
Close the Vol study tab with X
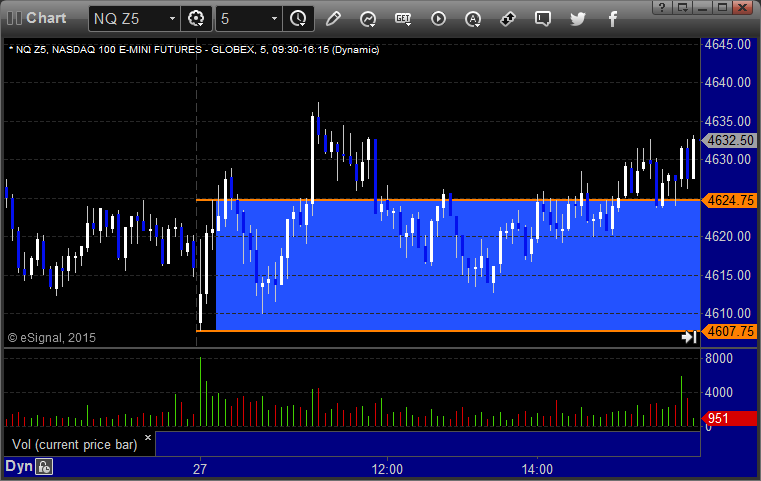click(x=148, y=437)
